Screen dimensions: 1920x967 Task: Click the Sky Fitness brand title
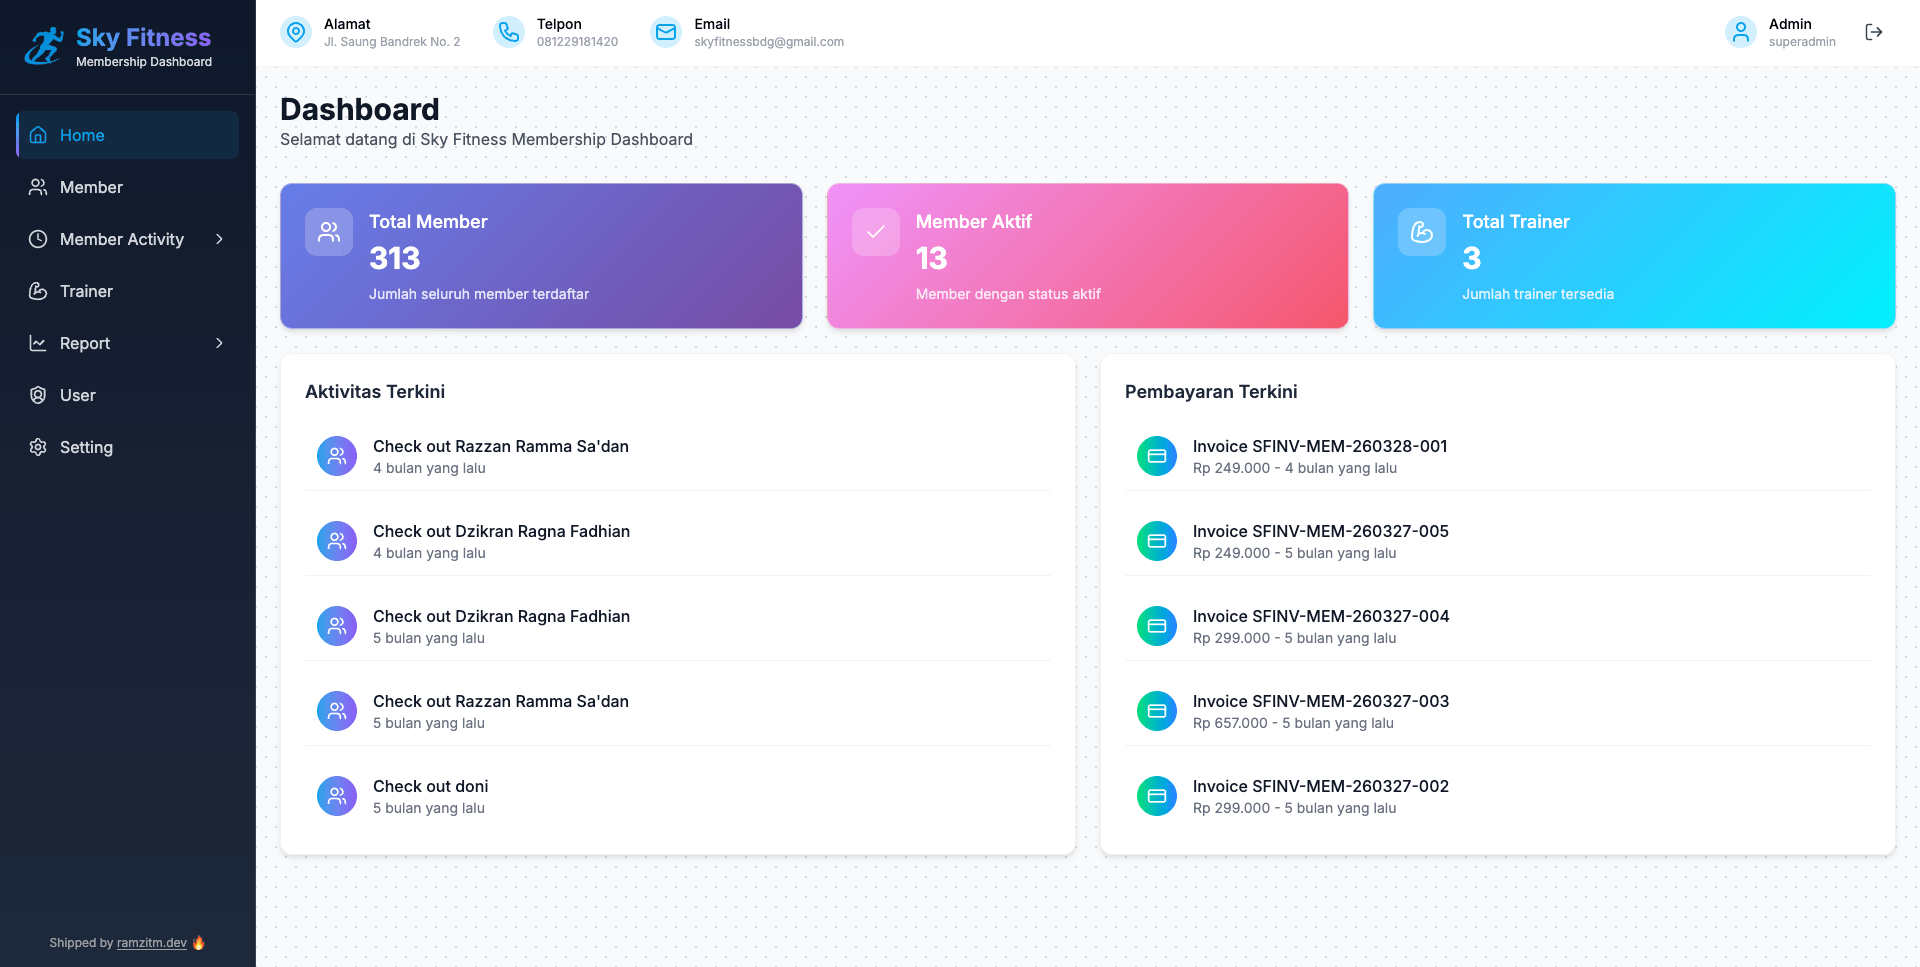(143, 37)
